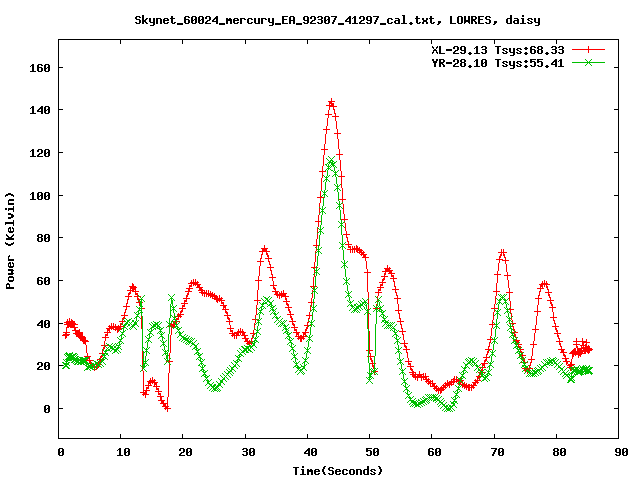Click y-axis tick label 100

[x=40, y=196]
